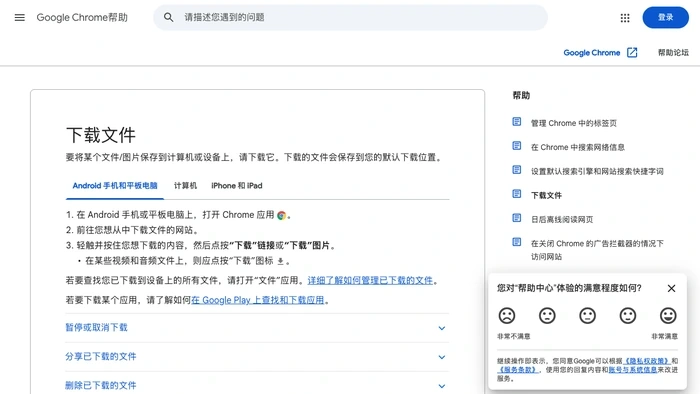Expand the 删除已下载的文件 section chevron

pos(442,386)
